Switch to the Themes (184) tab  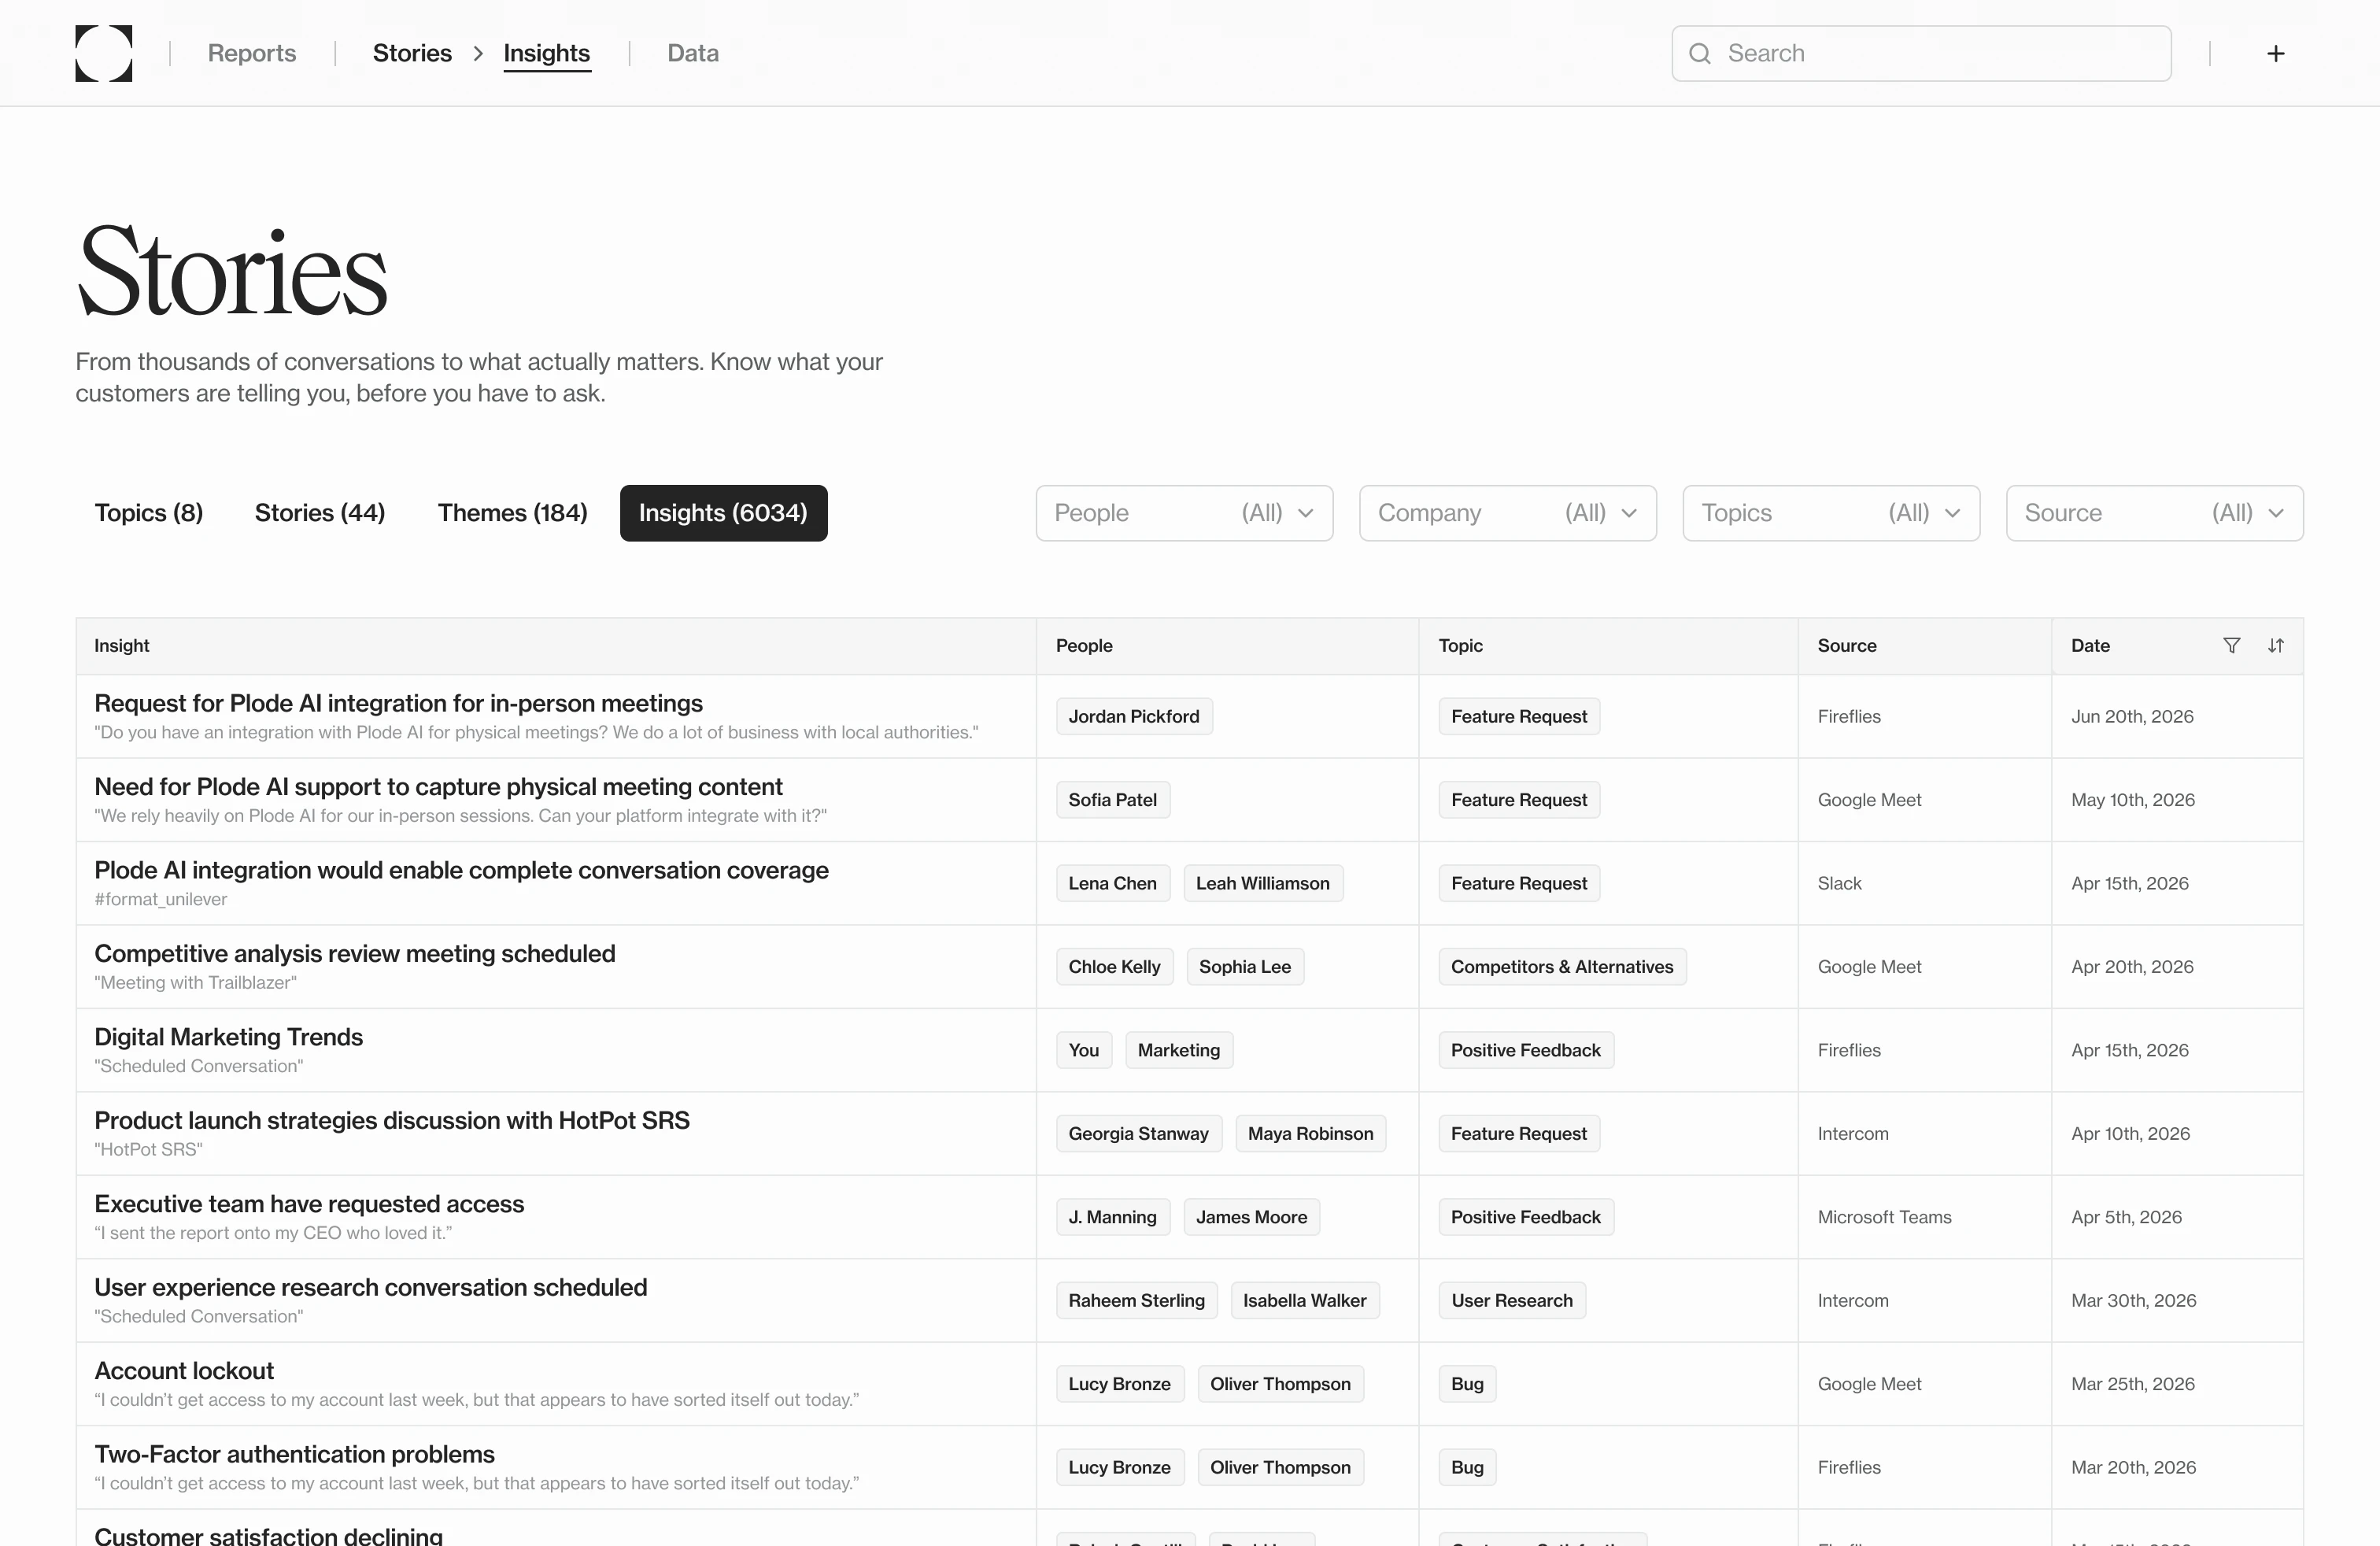click(x=512, y=513)
